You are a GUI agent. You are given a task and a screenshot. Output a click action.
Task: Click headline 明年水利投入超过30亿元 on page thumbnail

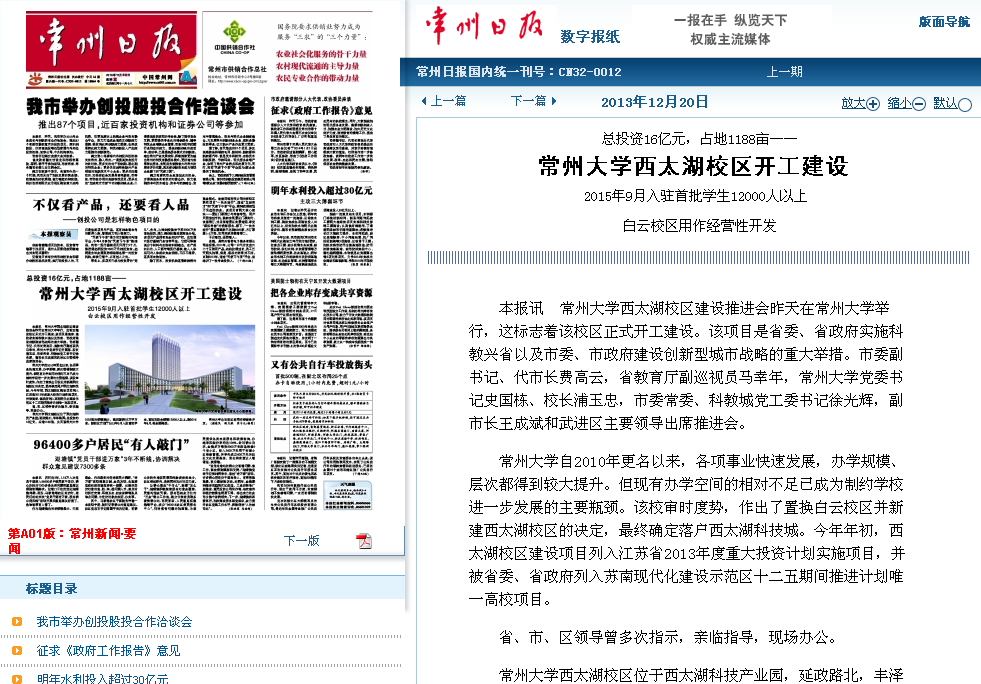(322, 190)
